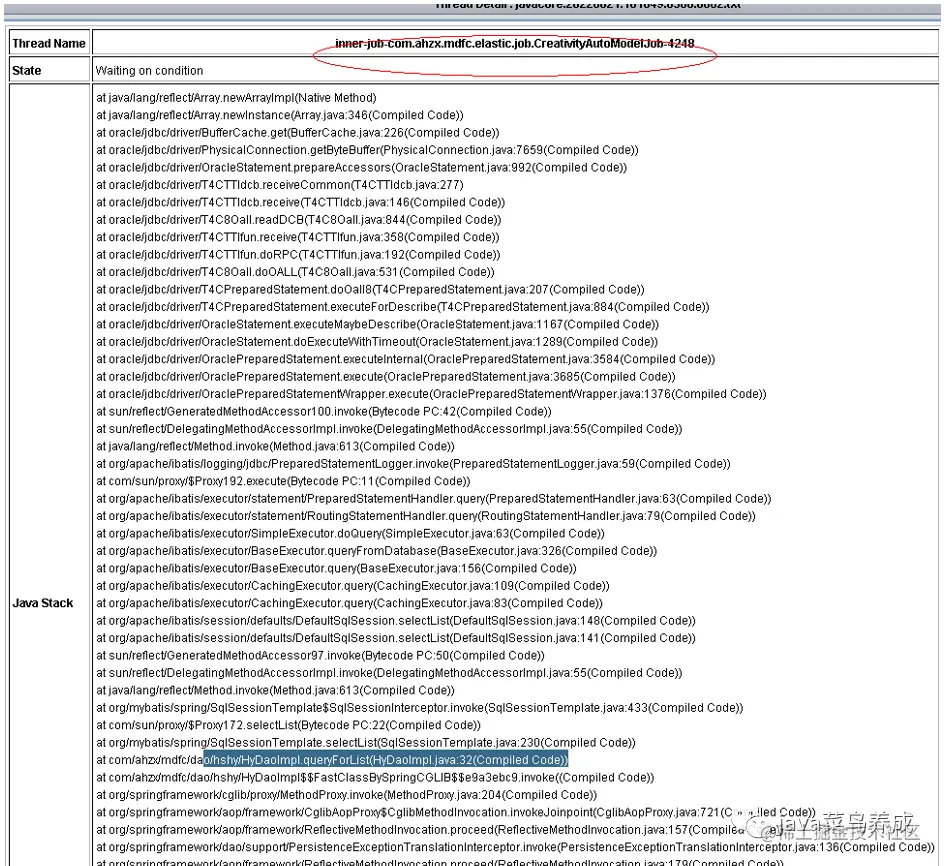The width and height of the screenshot is (944, 866).
Task: Click the DefaultSqlSession.selectList (java:141) line
Action: 396,639
